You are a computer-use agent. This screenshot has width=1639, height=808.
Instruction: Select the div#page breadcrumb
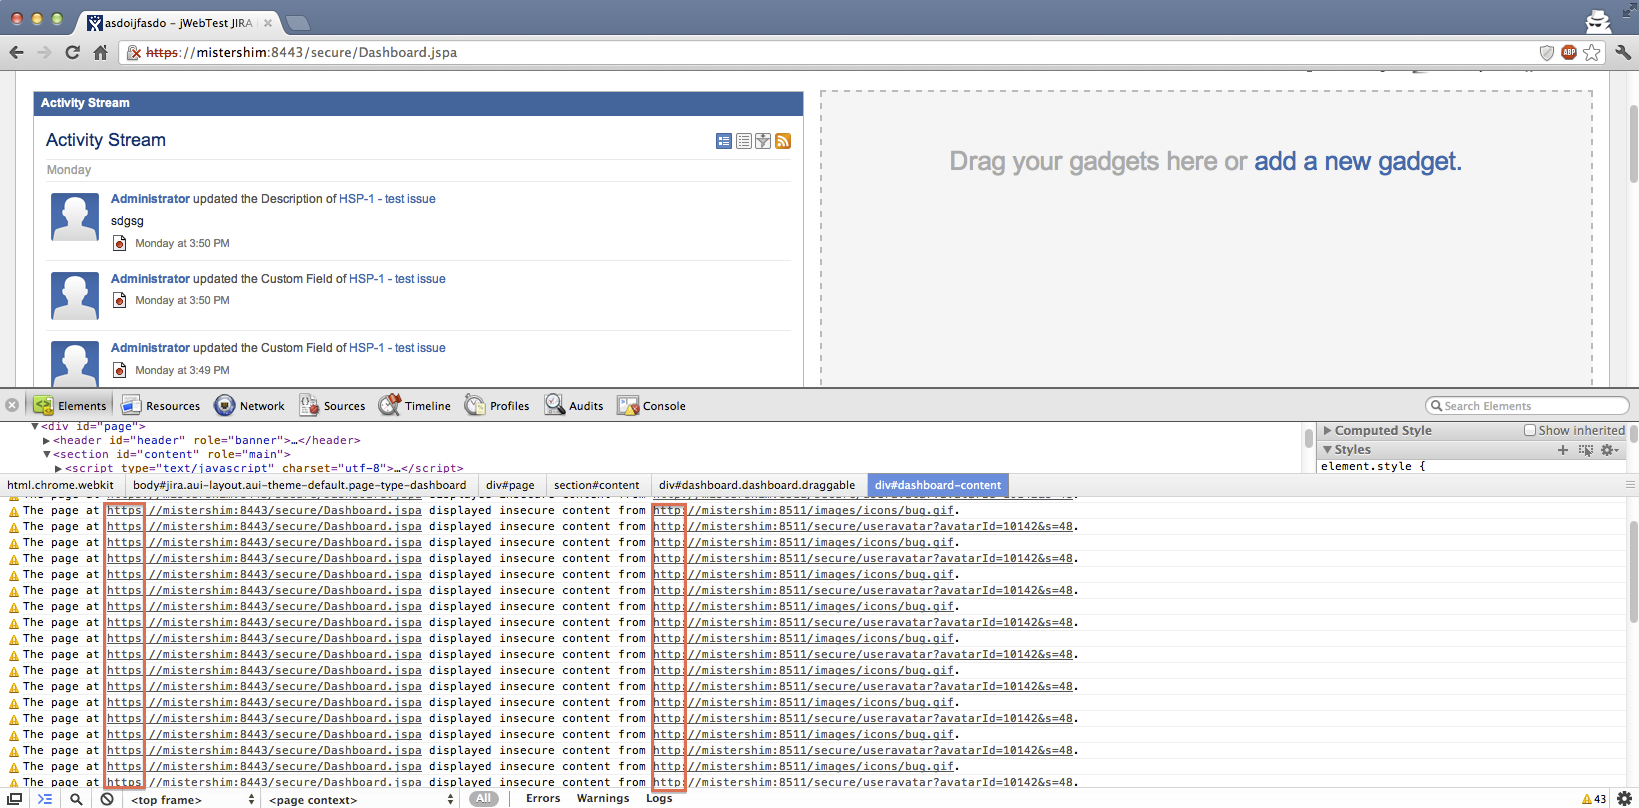(510, 485)
